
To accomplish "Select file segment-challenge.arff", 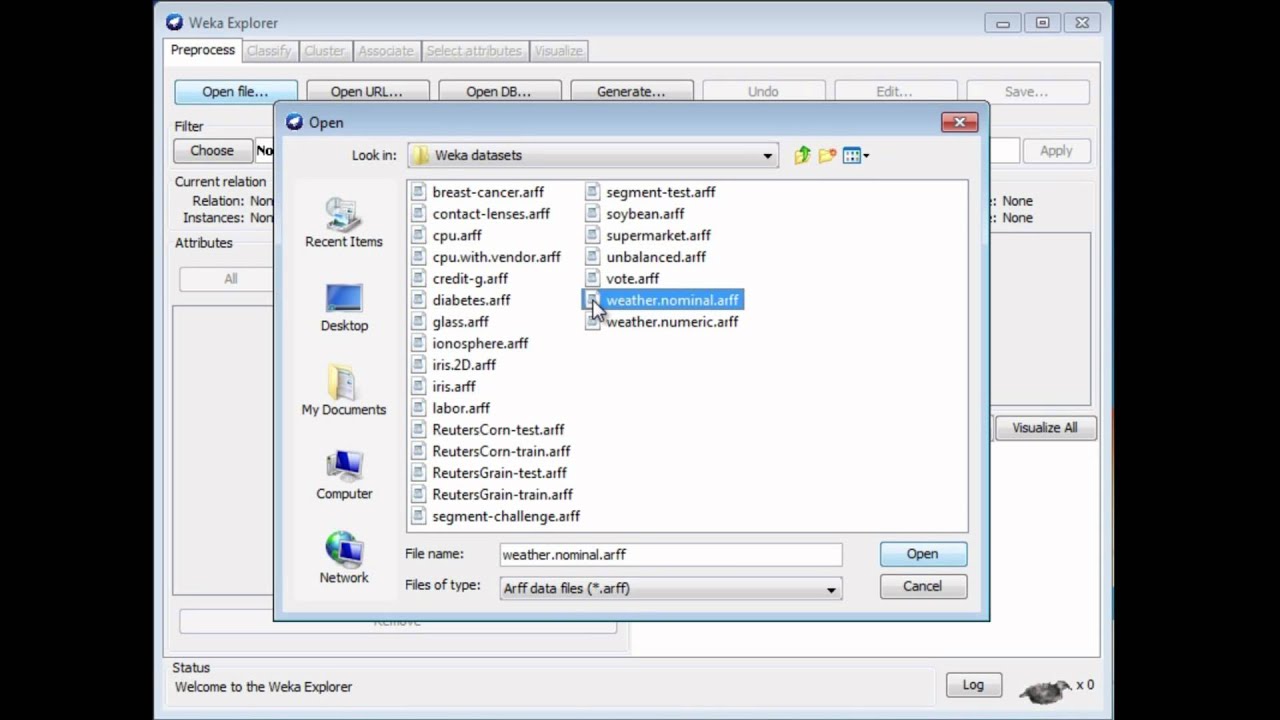I will tap(506, 516).
